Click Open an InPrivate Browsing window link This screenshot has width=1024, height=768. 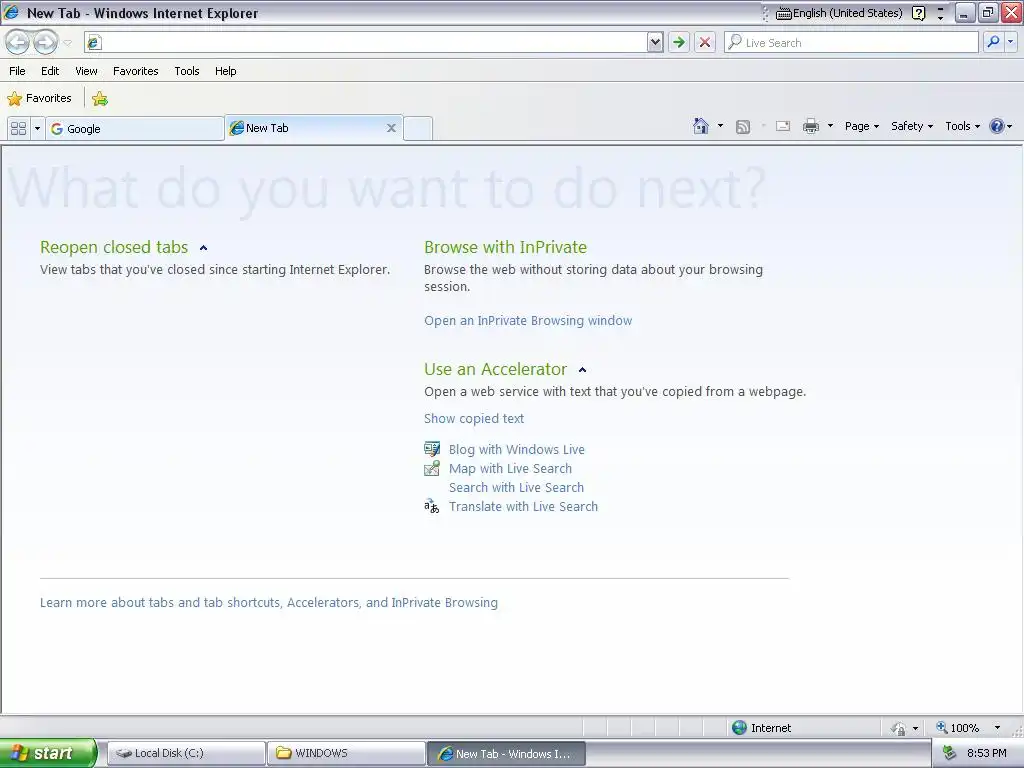point(528,321)
